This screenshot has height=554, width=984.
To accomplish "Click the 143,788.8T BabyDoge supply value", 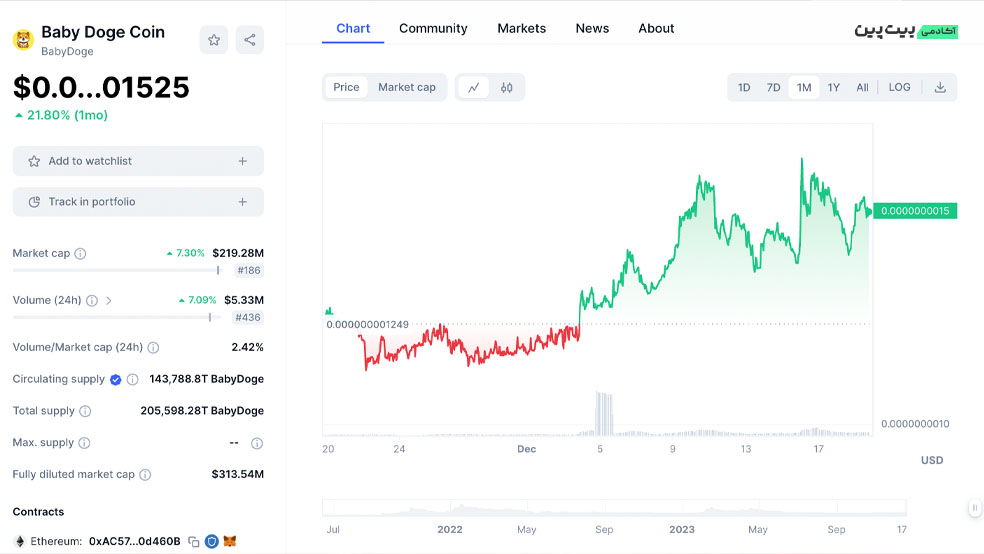I will [206, 380].
